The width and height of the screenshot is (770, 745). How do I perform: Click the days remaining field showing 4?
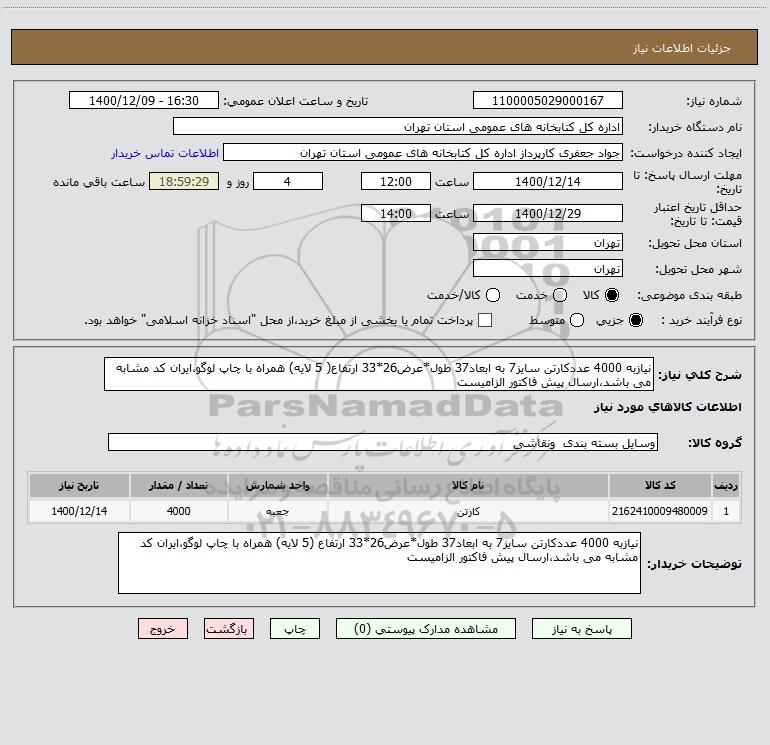[288, 181]
